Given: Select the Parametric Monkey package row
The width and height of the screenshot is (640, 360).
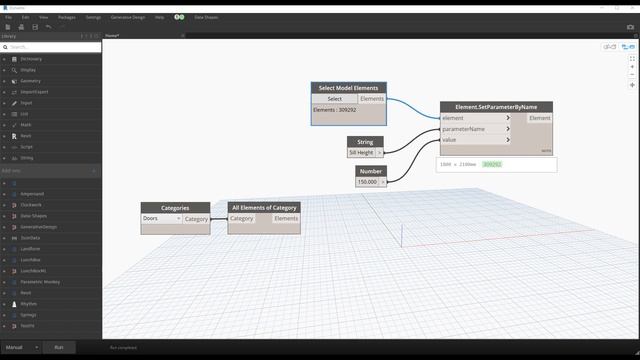Looking at the screenshot, I should coord(51,282).
